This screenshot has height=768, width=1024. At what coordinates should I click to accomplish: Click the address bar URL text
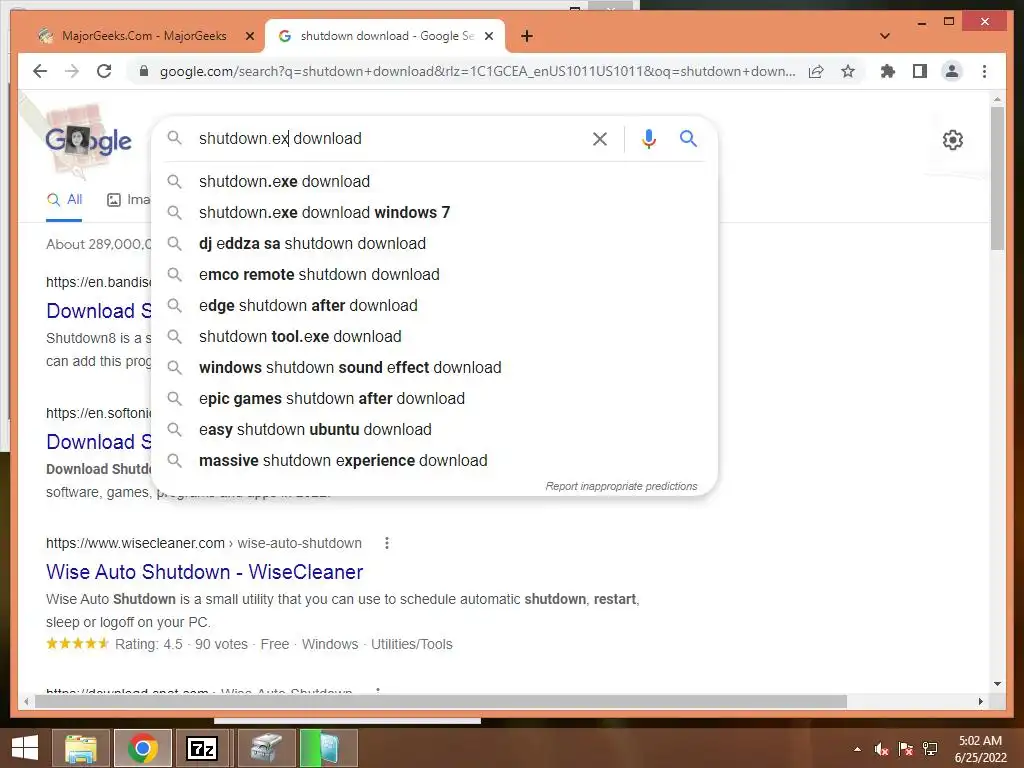coord(477,71)
